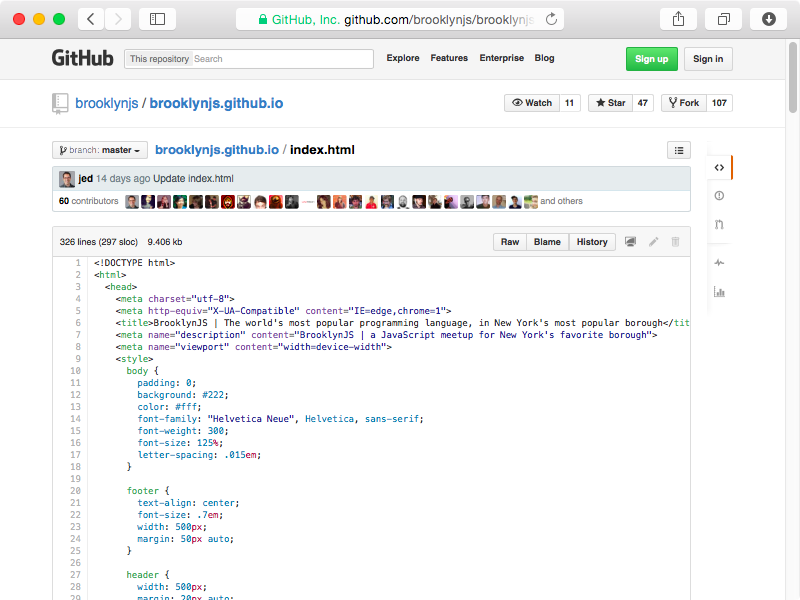
Task: Open the watchers count 11
Action: point(569,103)
